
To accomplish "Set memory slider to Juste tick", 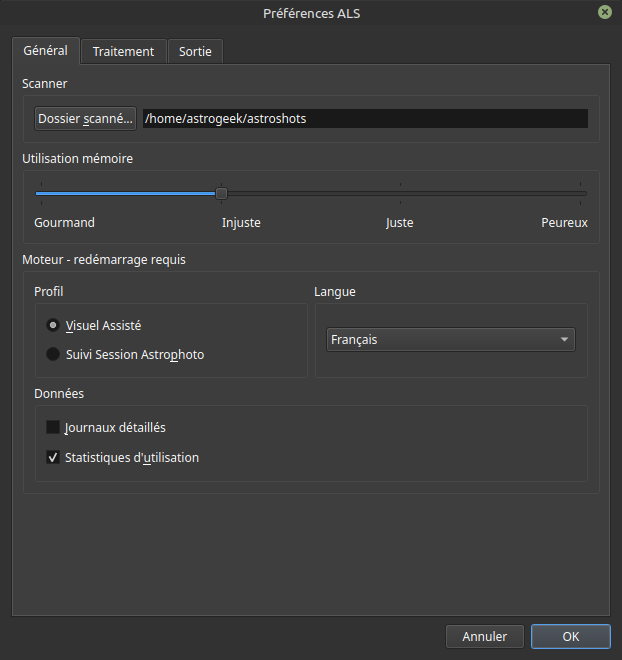I will [400, 193].
